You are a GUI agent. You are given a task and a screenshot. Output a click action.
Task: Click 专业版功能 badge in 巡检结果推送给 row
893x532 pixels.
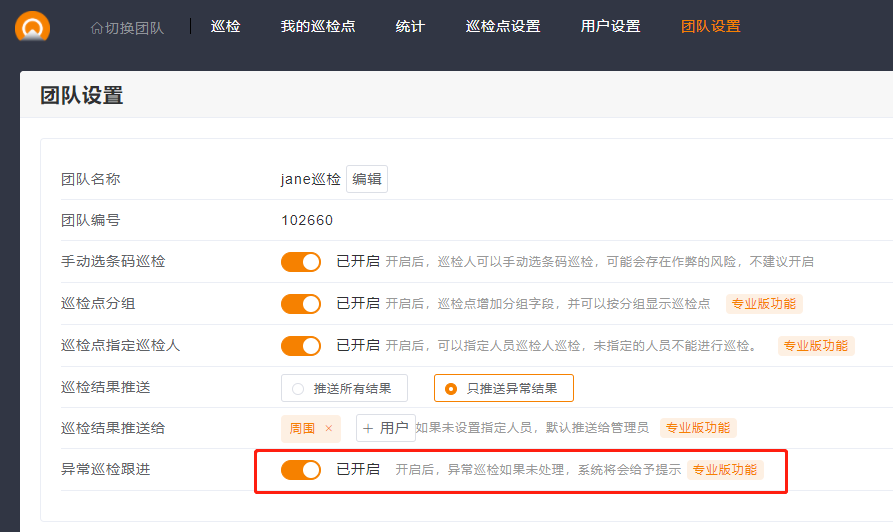coord(698,428)
